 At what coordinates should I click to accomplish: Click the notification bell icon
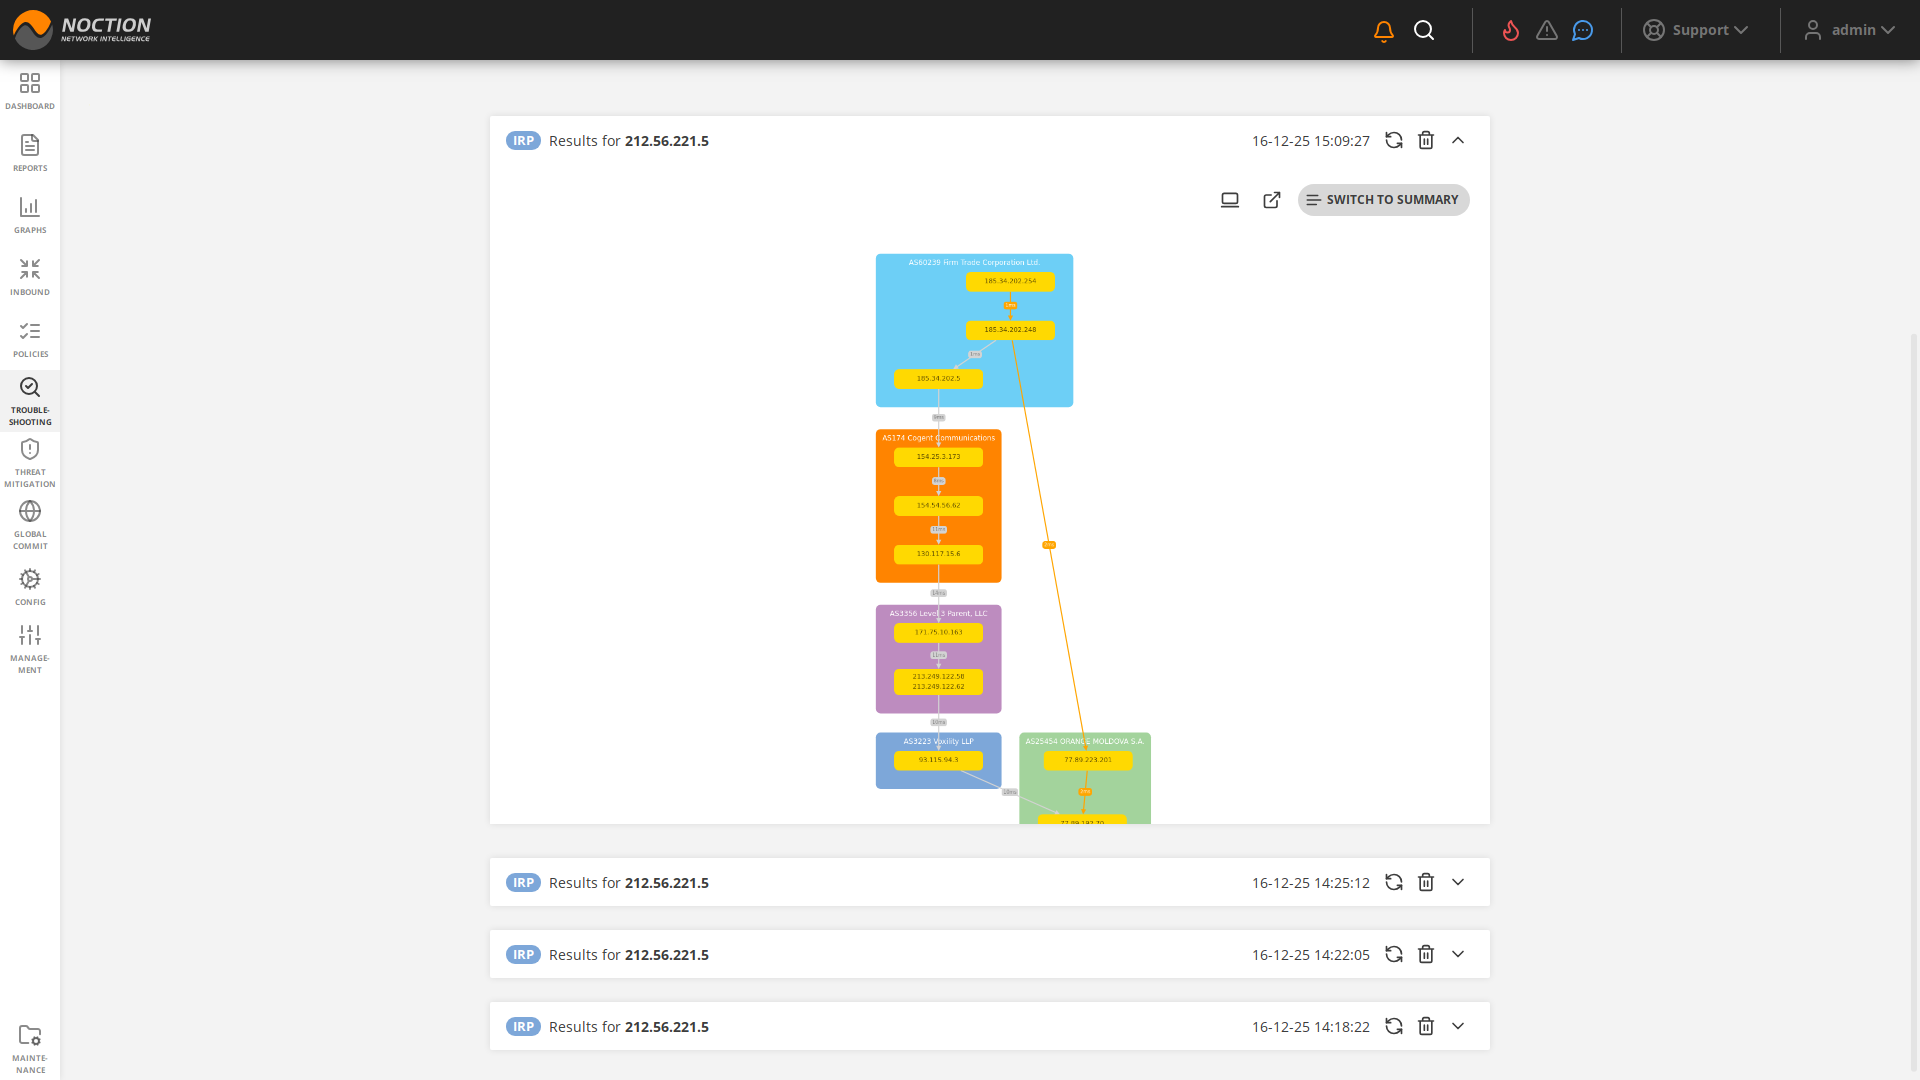click(x=1384, y=31)
